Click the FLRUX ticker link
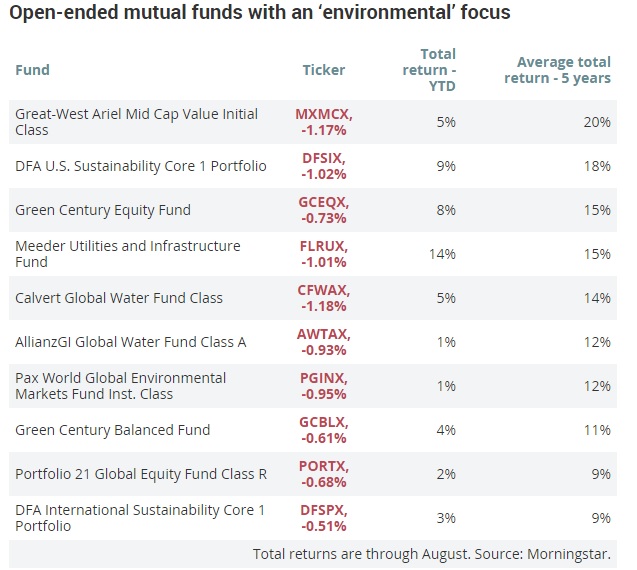This screenshot has width=637, height=570. pyautogui.click(x=322, y=246)
